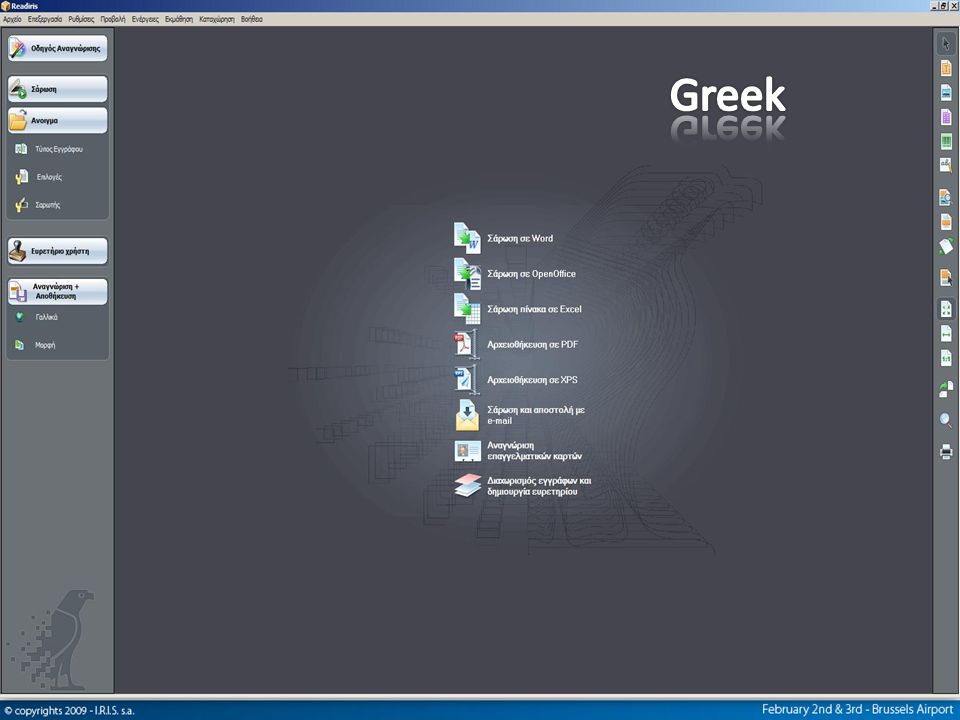Open Σάρωση πίνακα σε Excel shortcut
This screenshot has height=720, width=960.
pos(518,309)
